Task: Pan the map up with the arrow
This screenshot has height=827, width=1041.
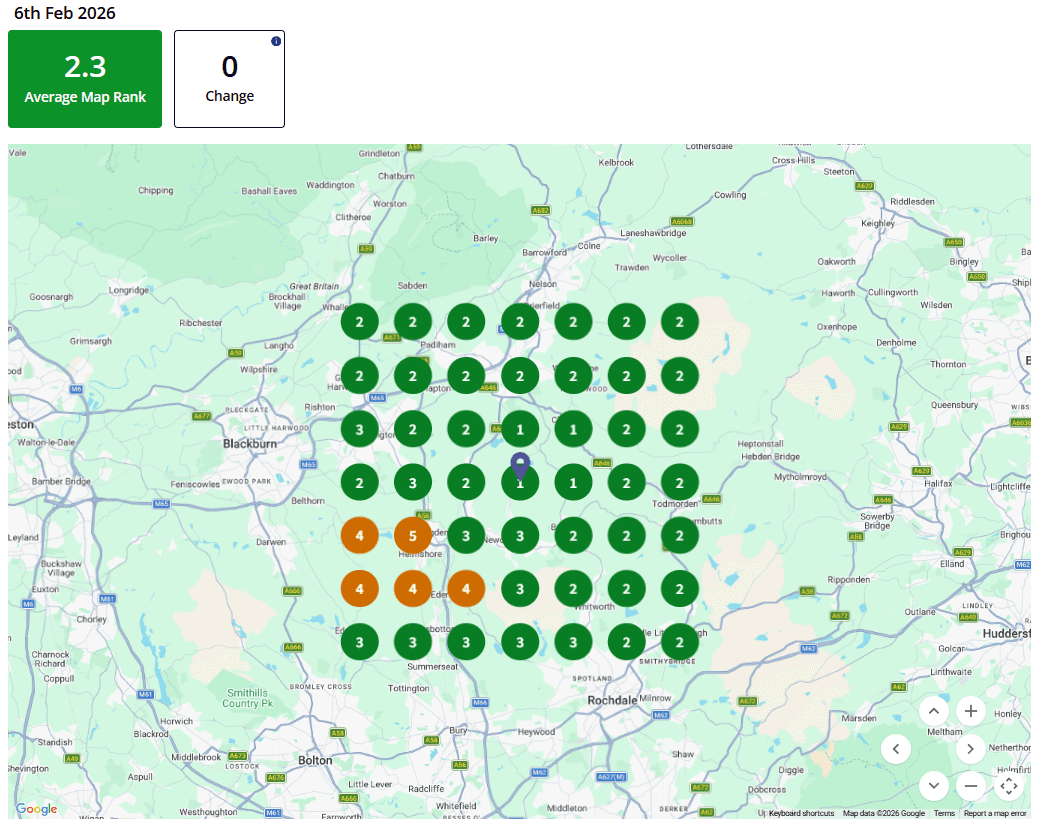Action: click(933, 711)
